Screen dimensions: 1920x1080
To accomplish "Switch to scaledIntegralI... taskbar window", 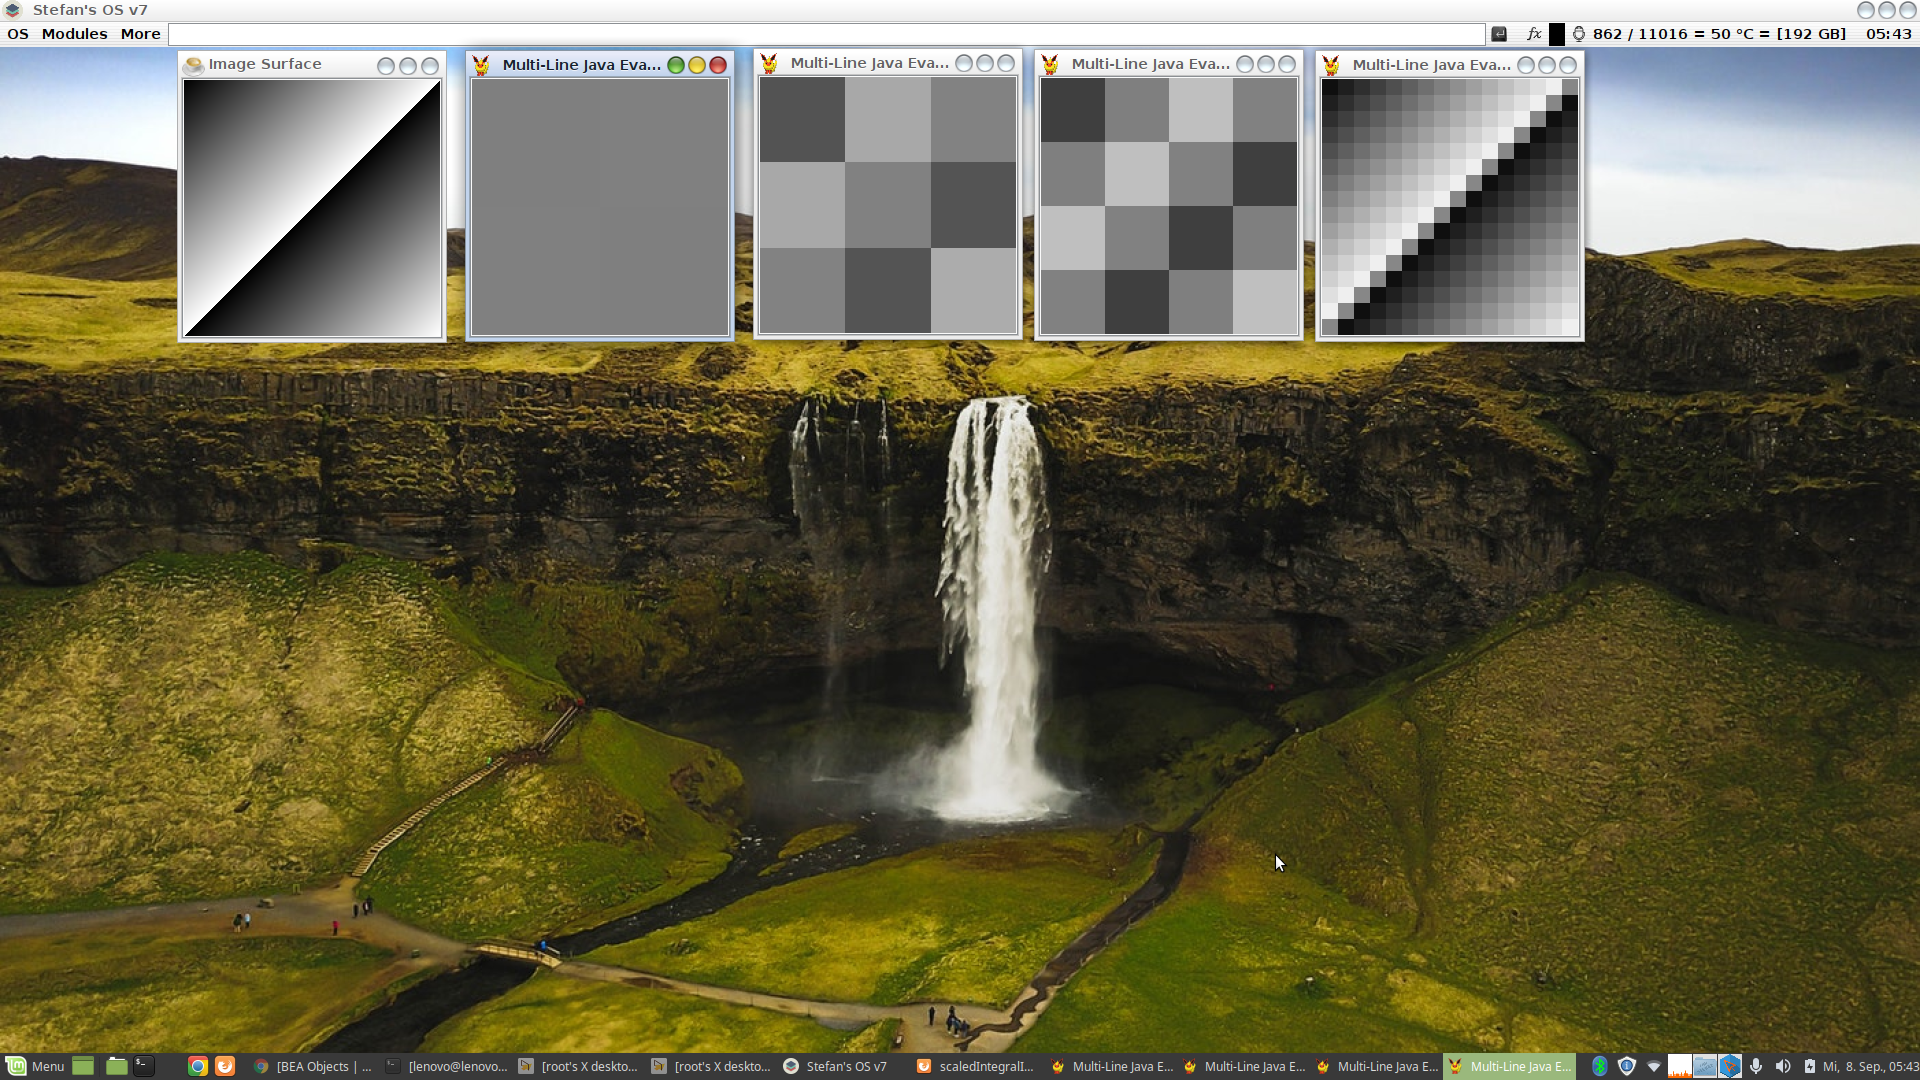I will [x=975, y=1066].
